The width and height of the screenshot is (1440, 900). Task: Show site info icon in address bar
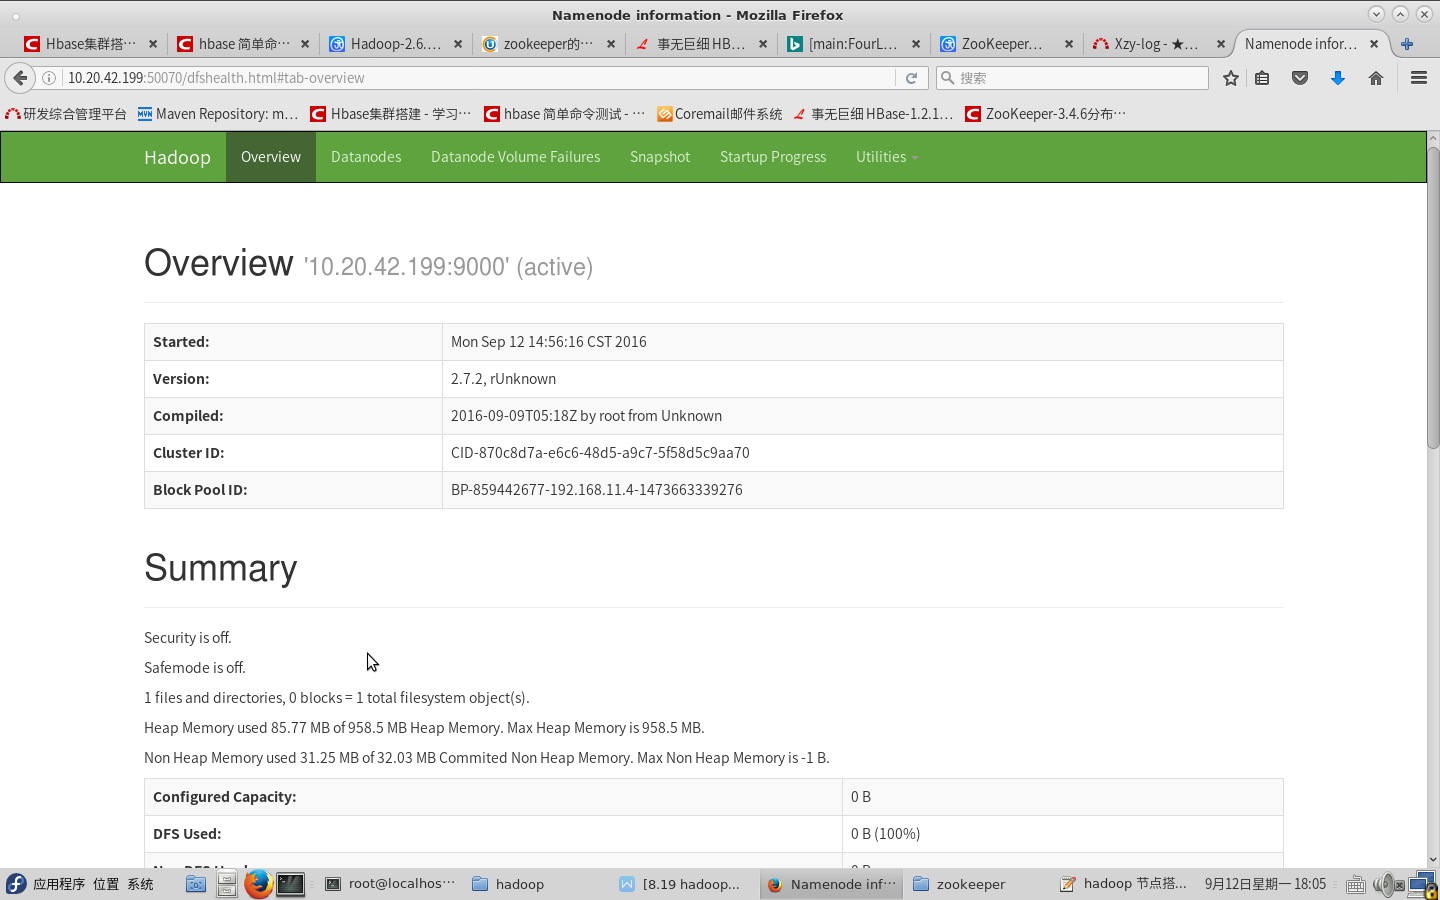tap(48, 78)
